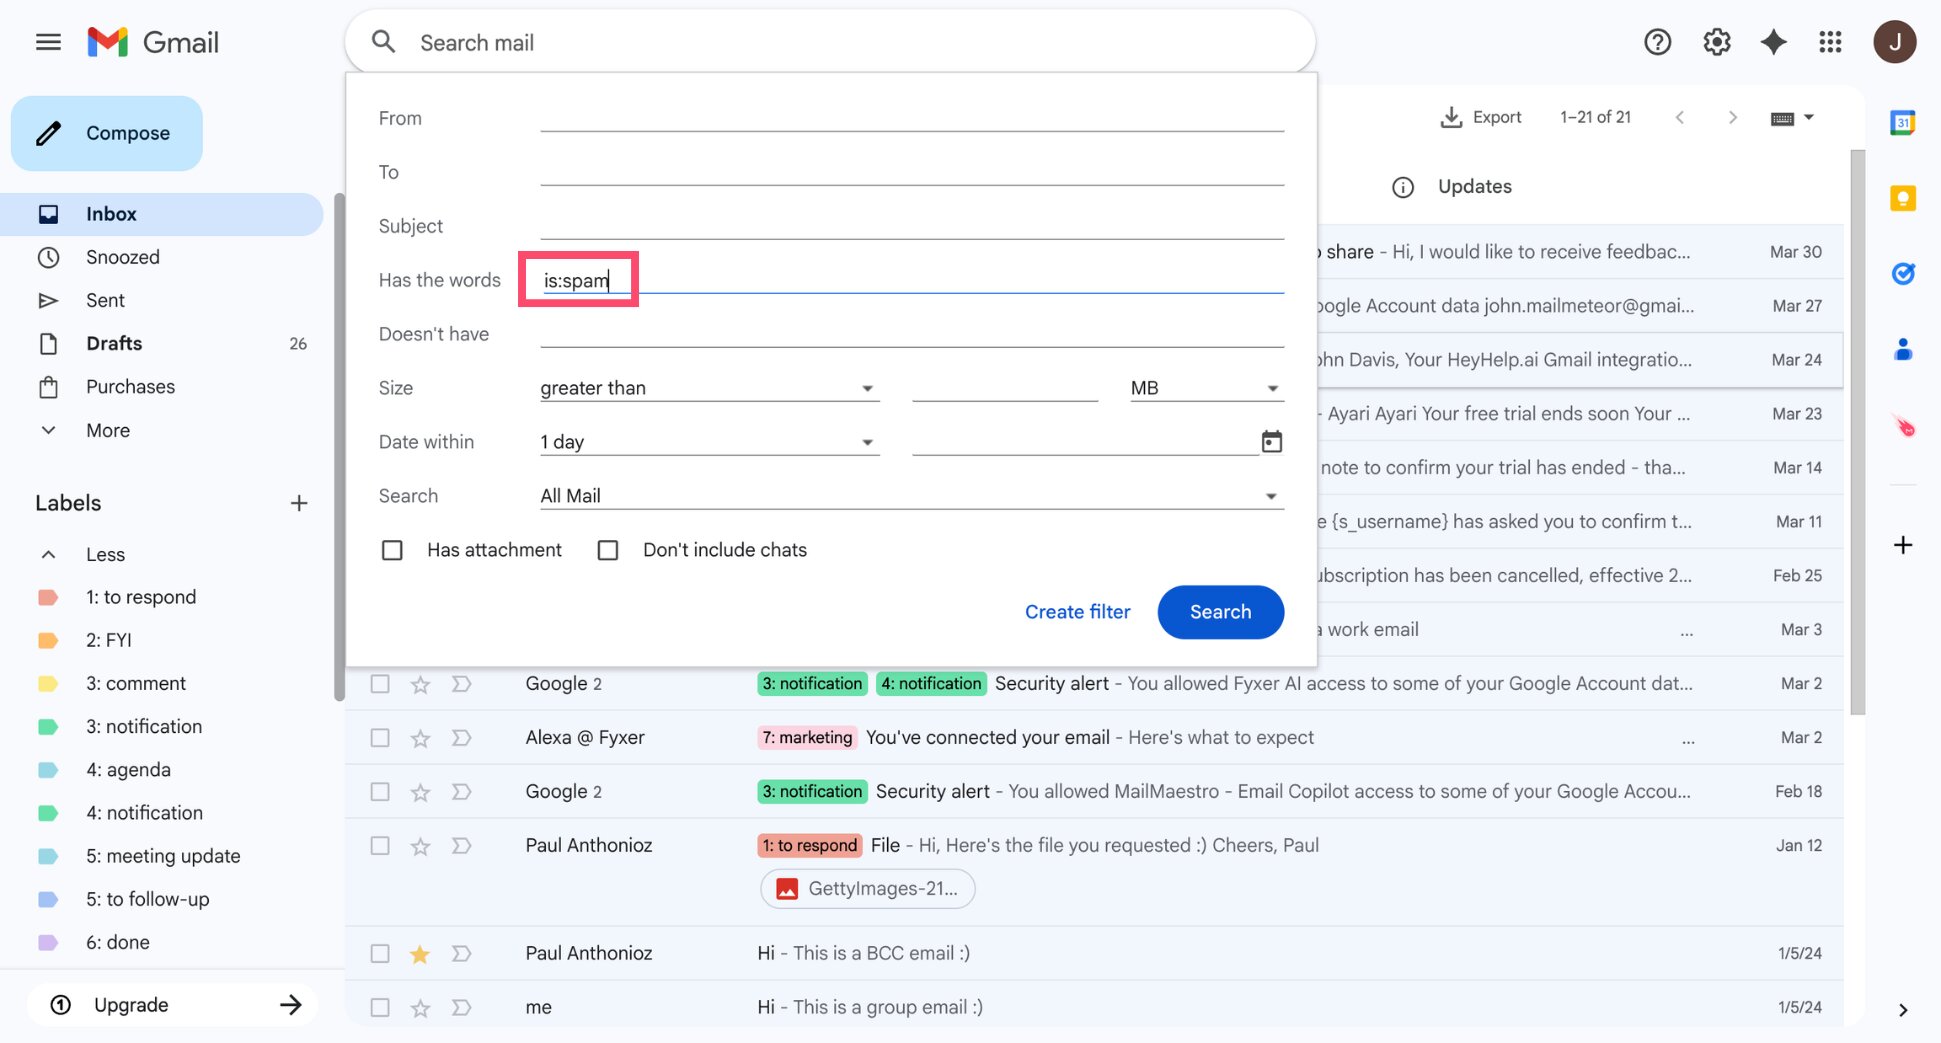Image resolution: width=1941 pixels, height=1043 pixels.
Task: Go to older emails arrow
Action: 1732,118
